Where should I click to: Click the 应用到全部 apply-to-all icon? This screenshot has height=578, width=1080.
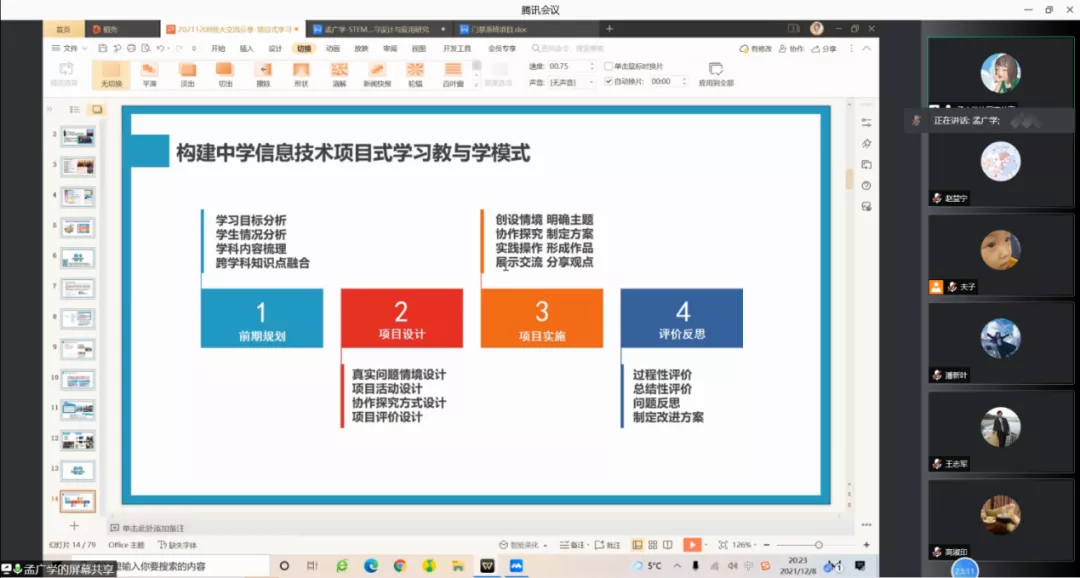click(x=716, y=69)
